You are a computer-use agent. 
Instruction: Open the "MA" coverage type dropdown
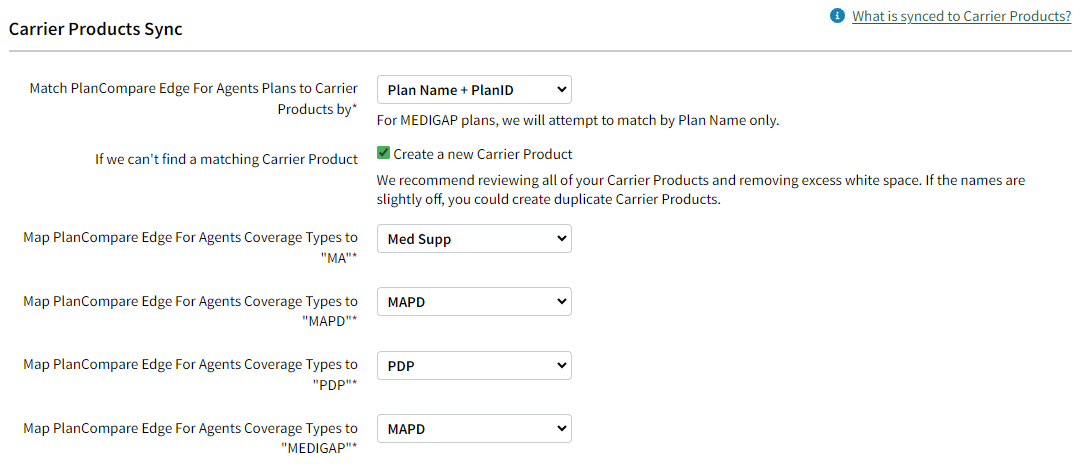[x=474, y=239]
